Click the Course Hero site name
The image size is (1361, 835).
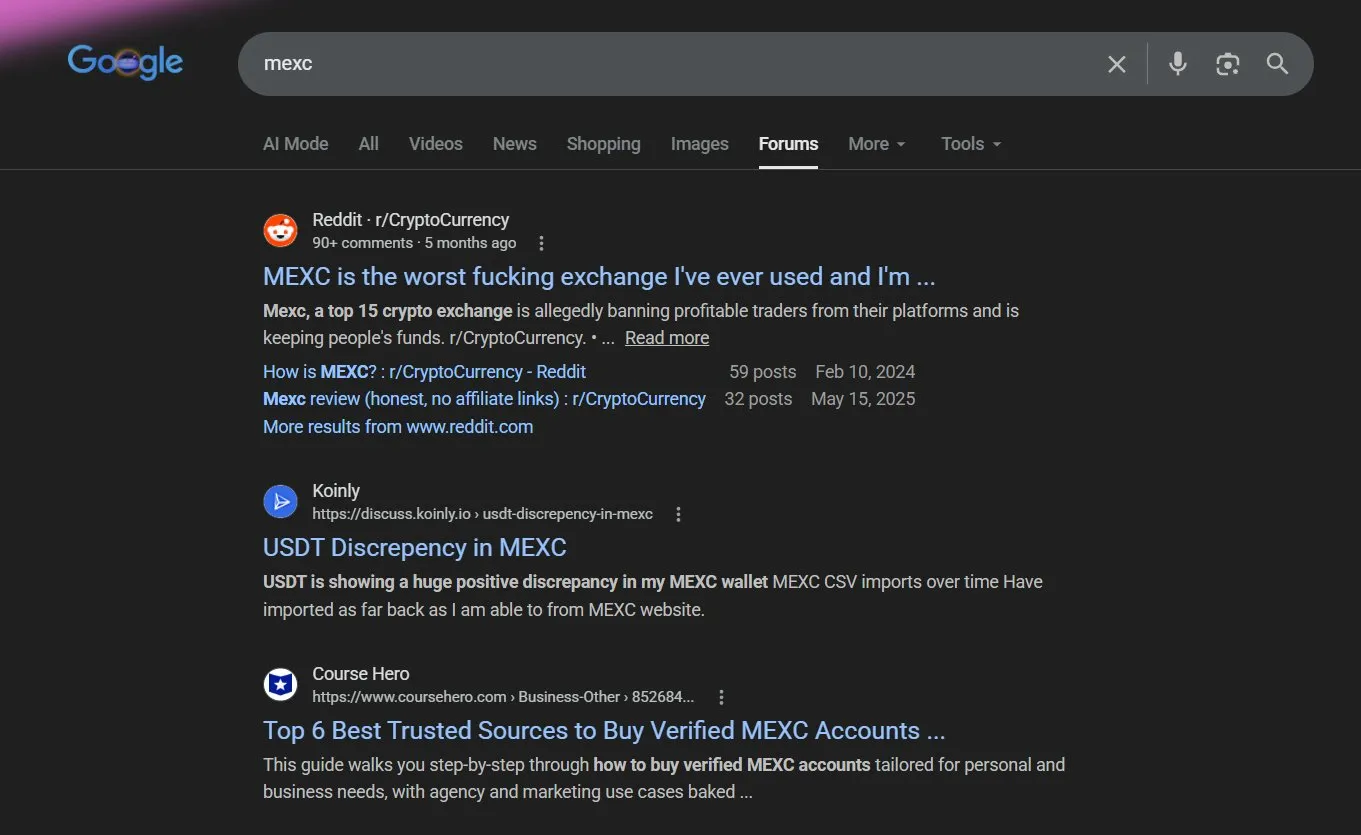click(361, 674)
